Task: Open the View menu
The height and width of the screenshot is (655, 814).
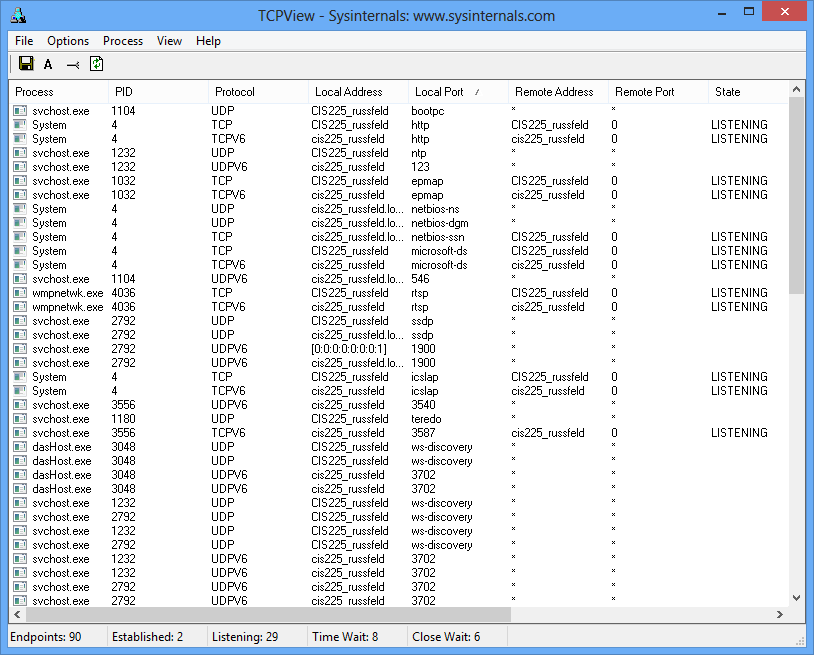Action: click(x=169, y=41)
